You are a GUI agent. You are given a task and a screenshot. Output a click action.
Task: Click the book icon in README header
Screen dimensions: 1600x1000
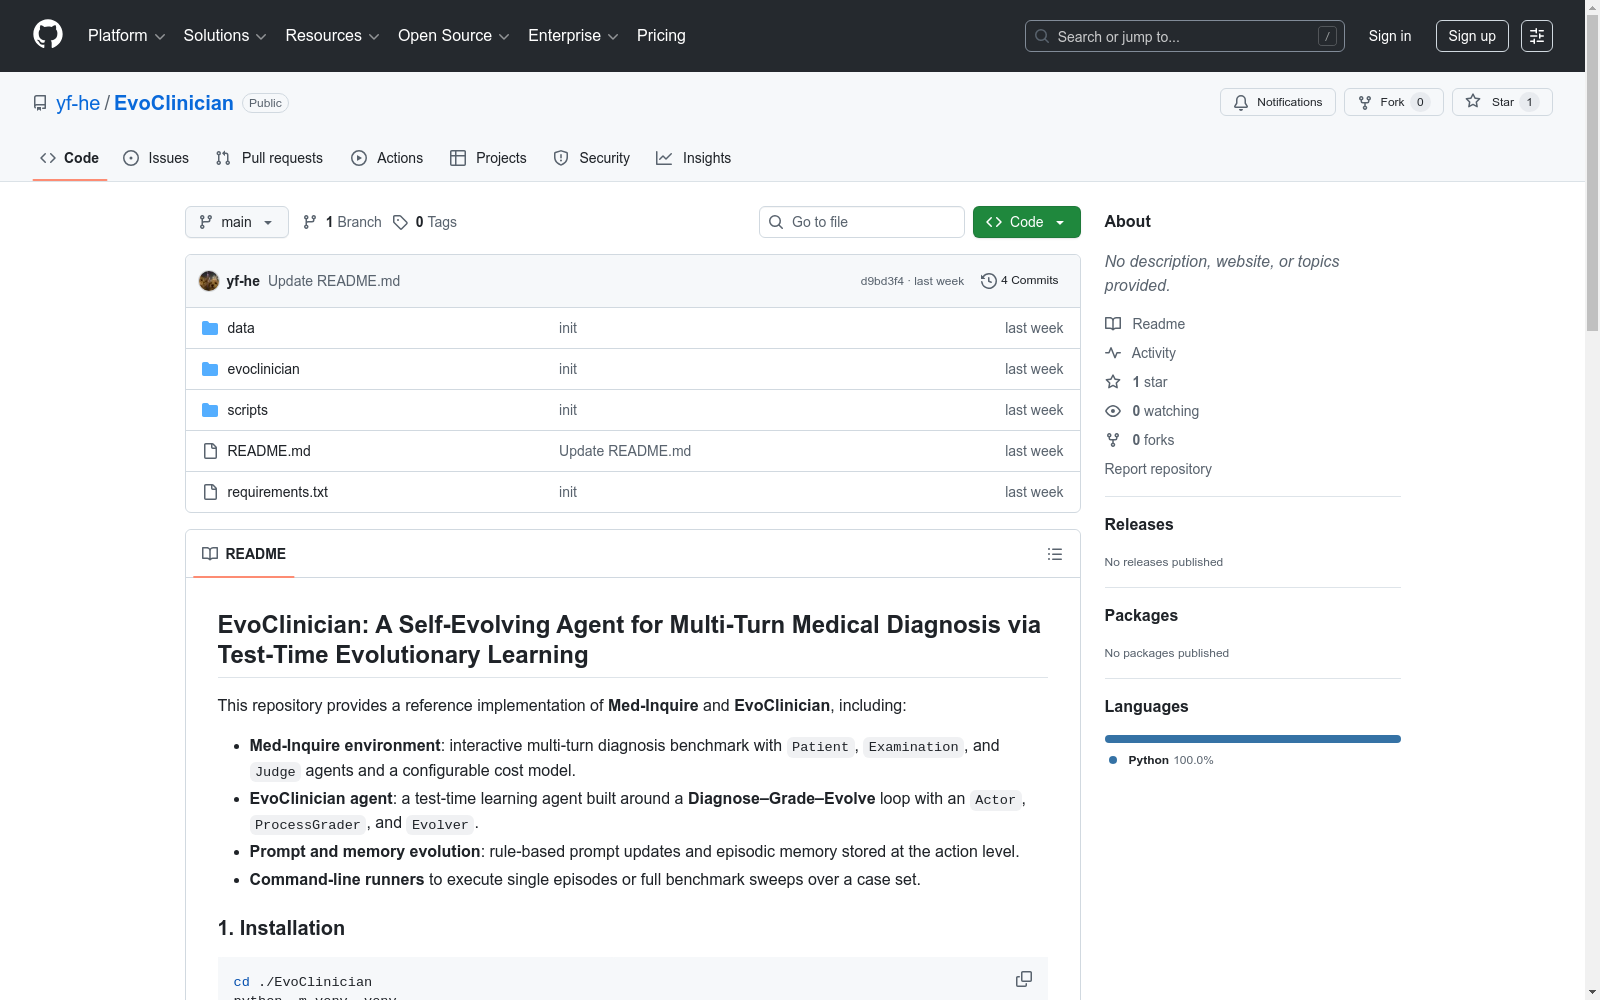point(210,554)
